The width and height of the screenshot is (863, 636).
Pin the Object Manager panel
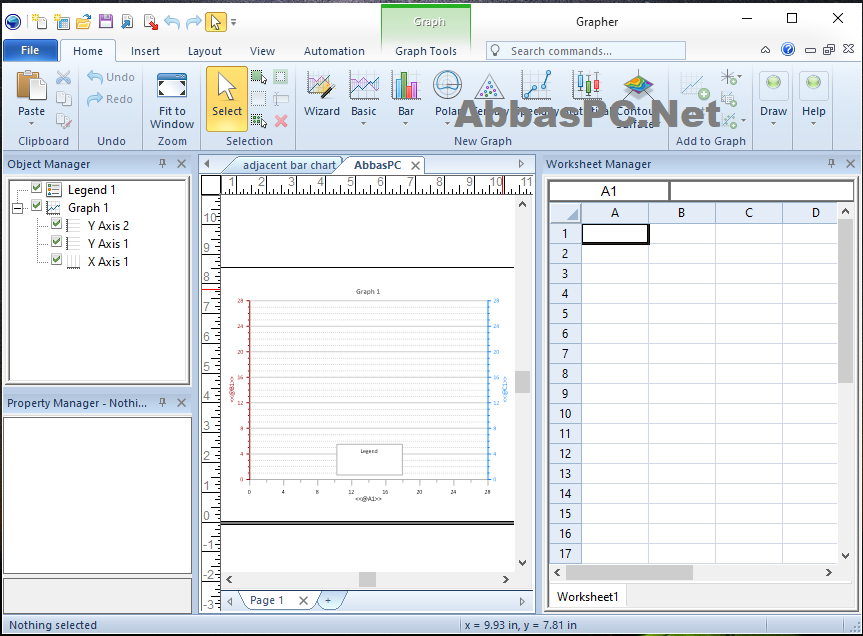click(162, 163)
